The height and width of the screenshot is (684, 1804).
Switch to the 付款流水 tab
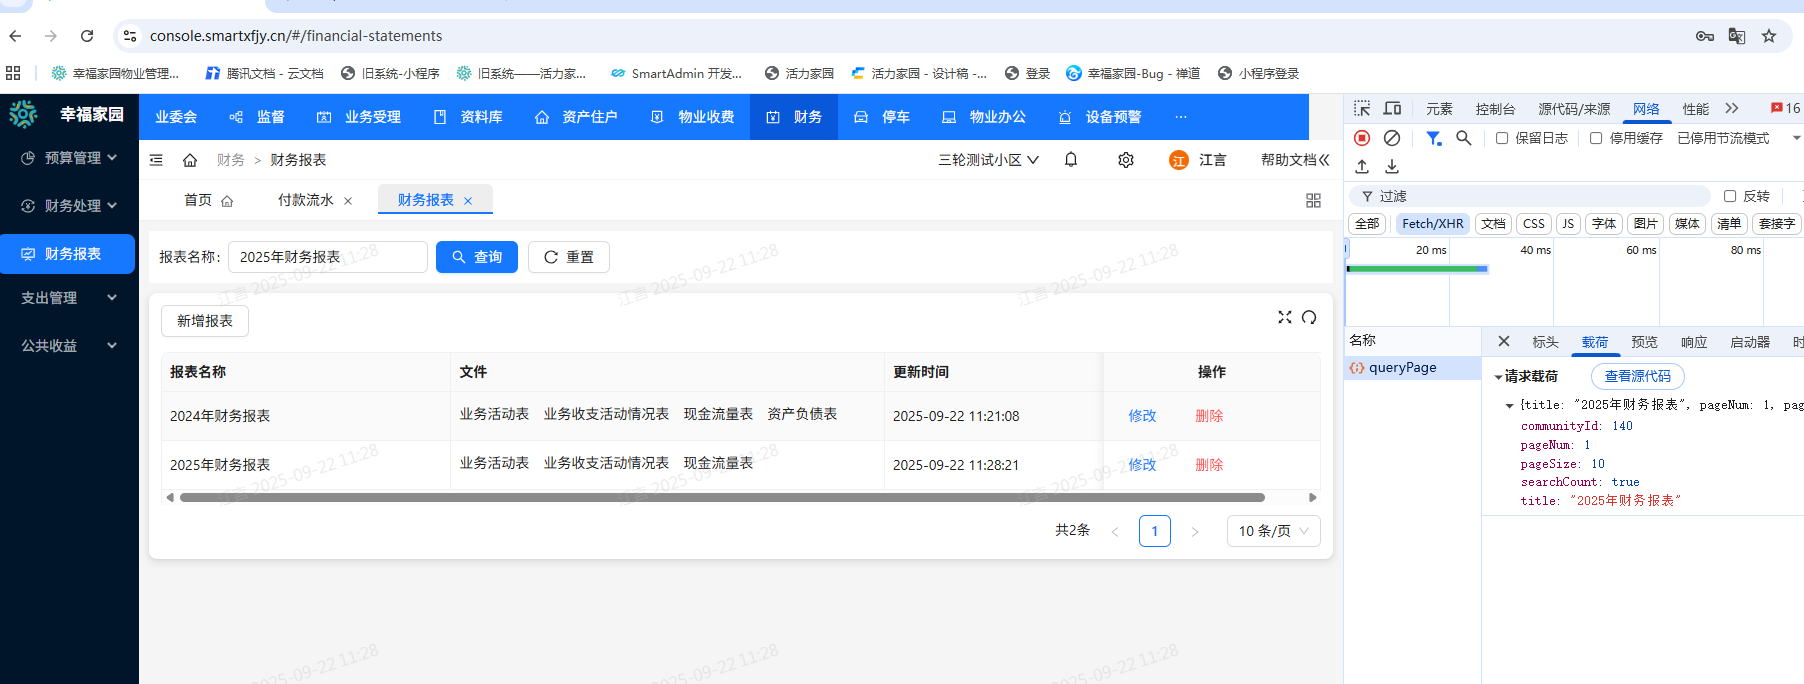pyautogui.click(x=306, y=200)
